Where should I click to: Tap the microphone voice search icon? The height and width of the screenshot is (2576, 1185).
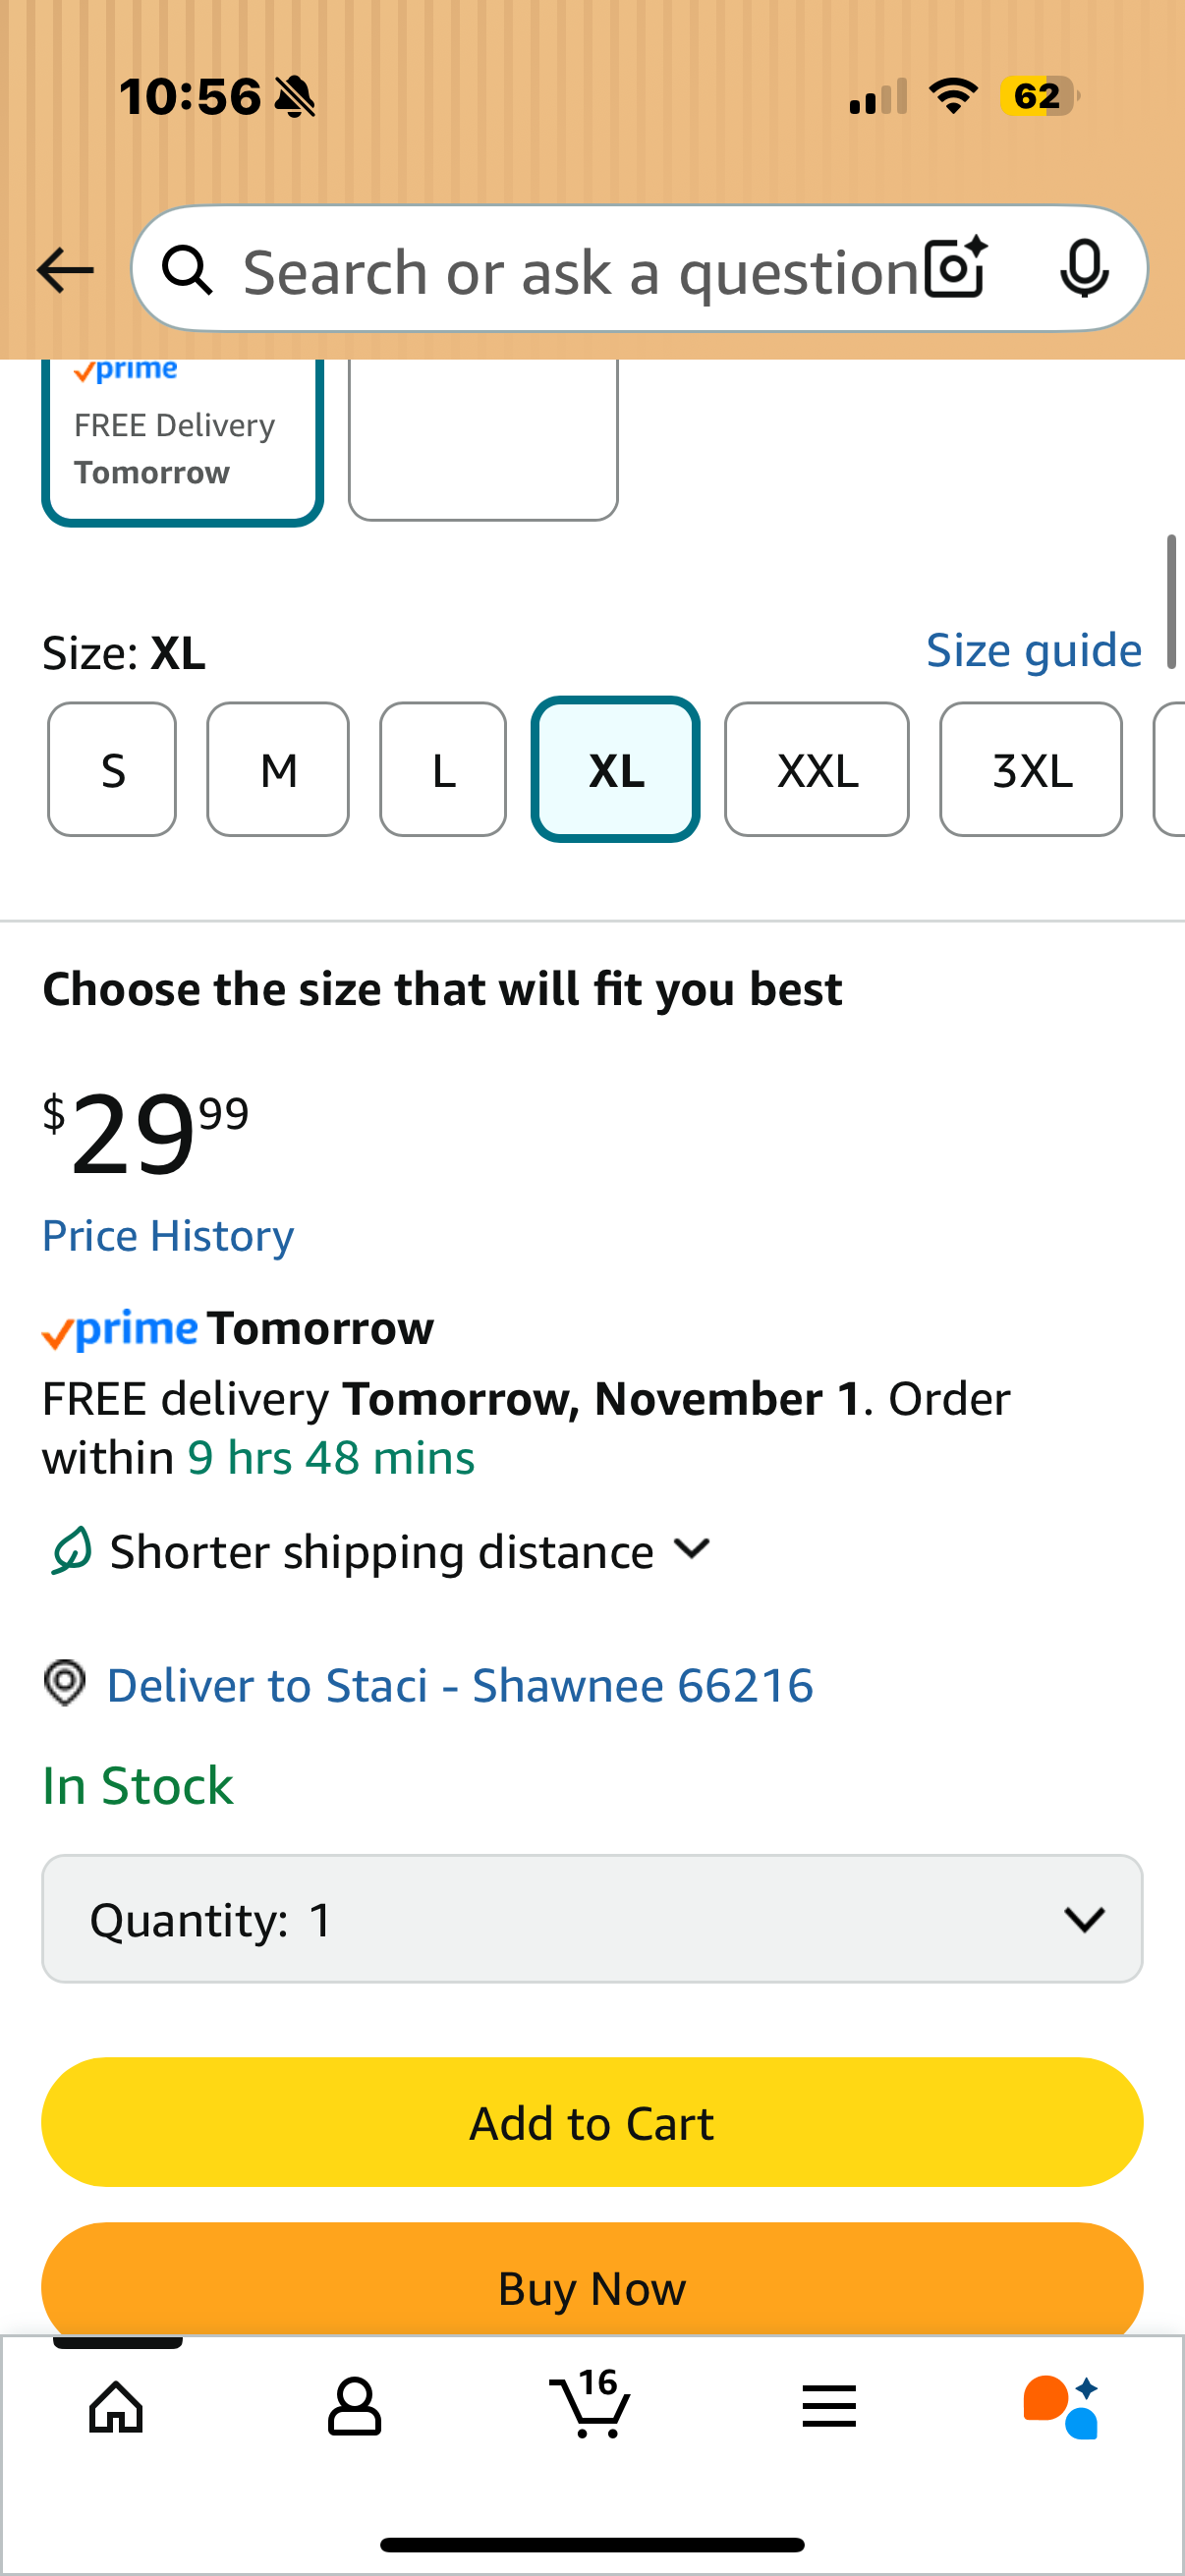tap(1083, 269)
